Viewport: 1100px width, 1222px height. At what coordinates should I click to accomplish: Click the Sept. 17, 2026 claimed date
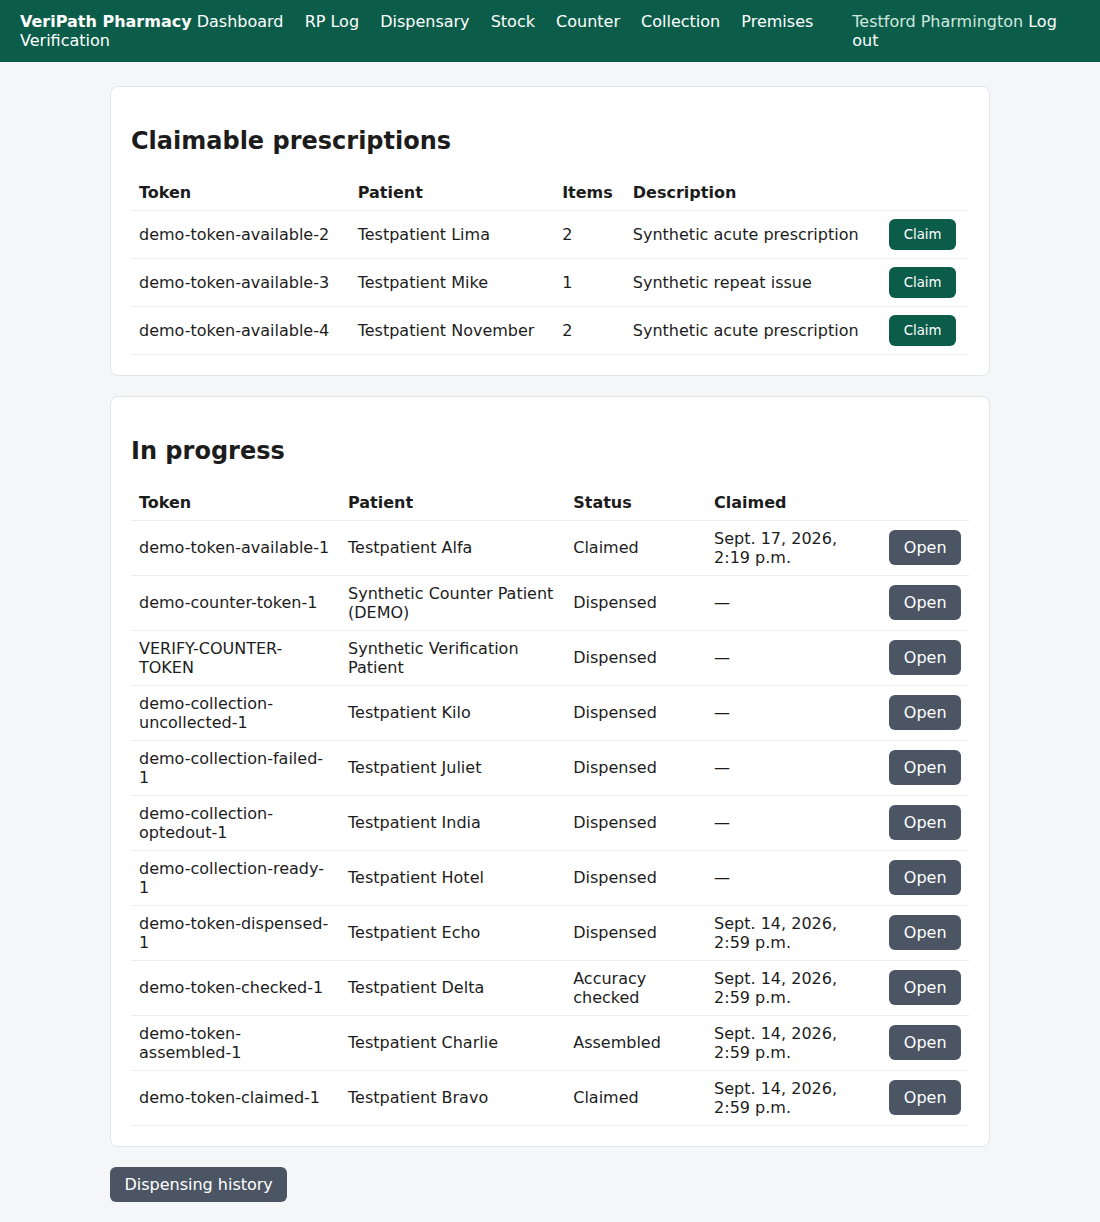coord(775,548)
